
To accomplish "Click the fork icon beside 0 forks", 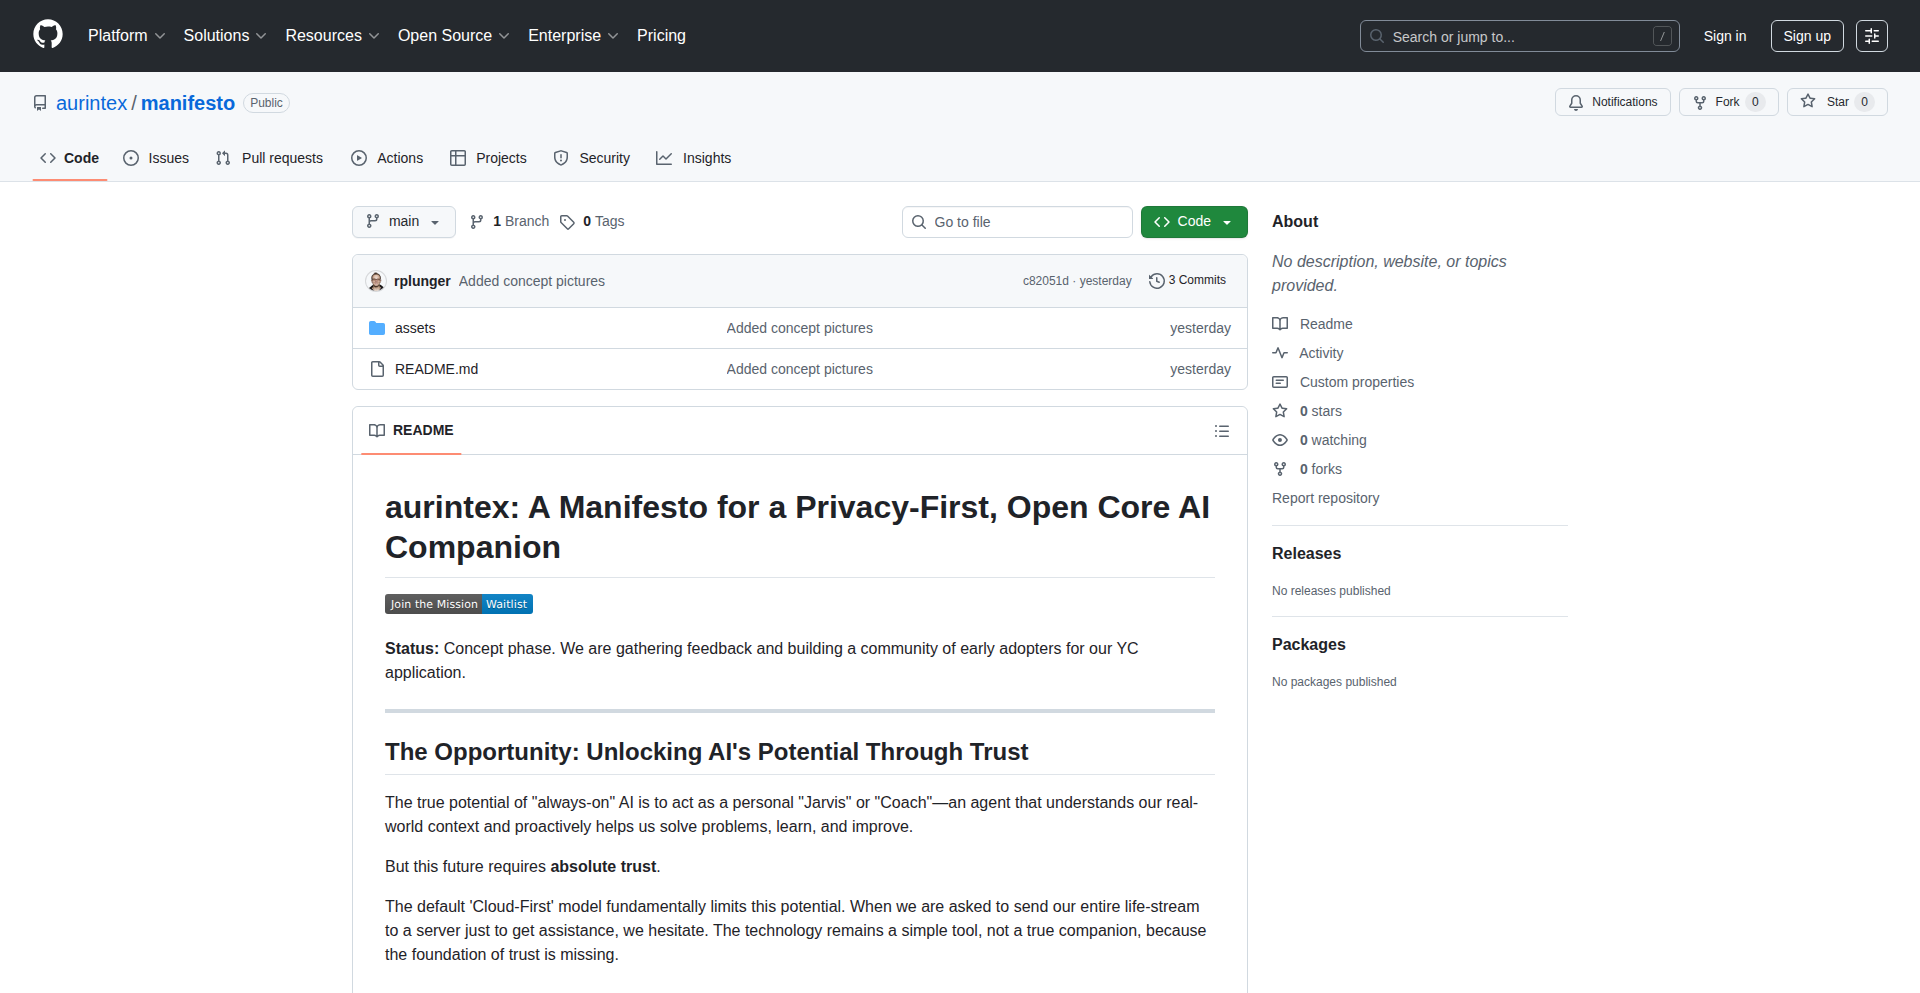I will click(1280, 469).
